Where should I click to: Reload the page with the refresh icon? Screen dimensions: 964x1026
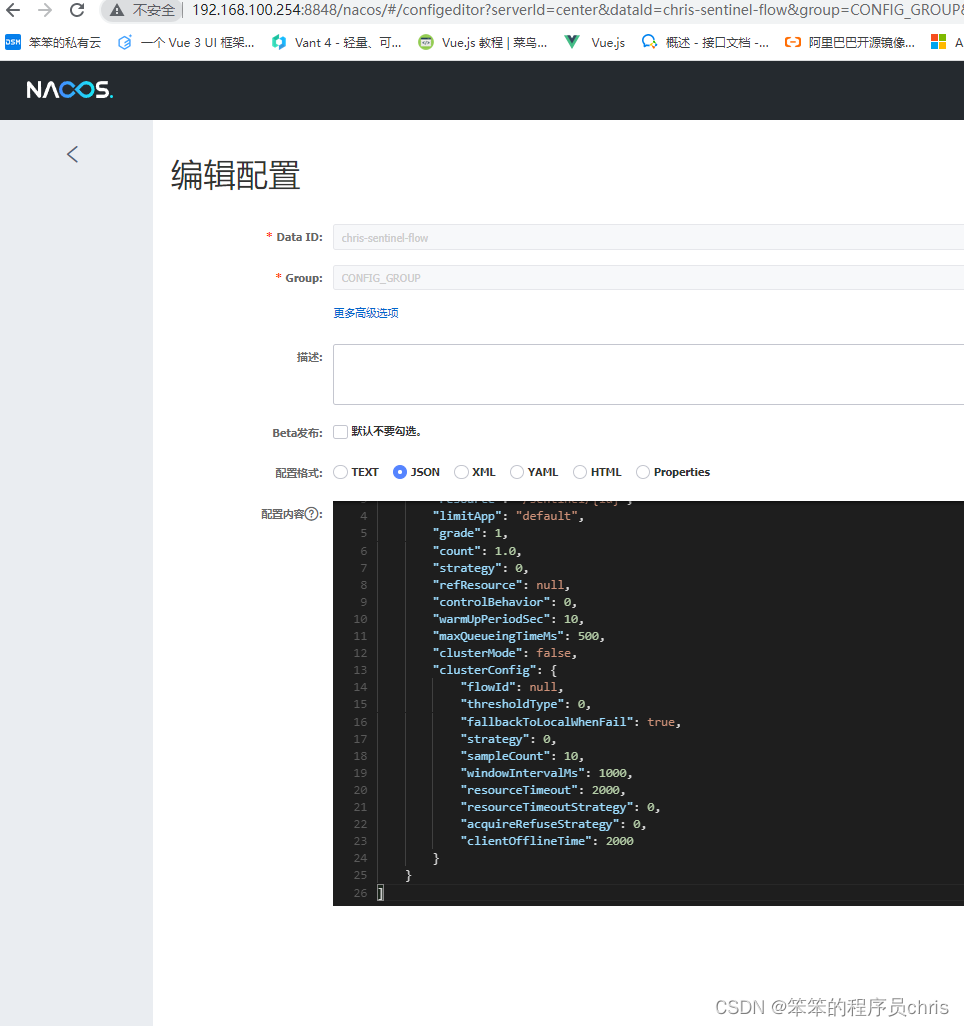[77, 10]
